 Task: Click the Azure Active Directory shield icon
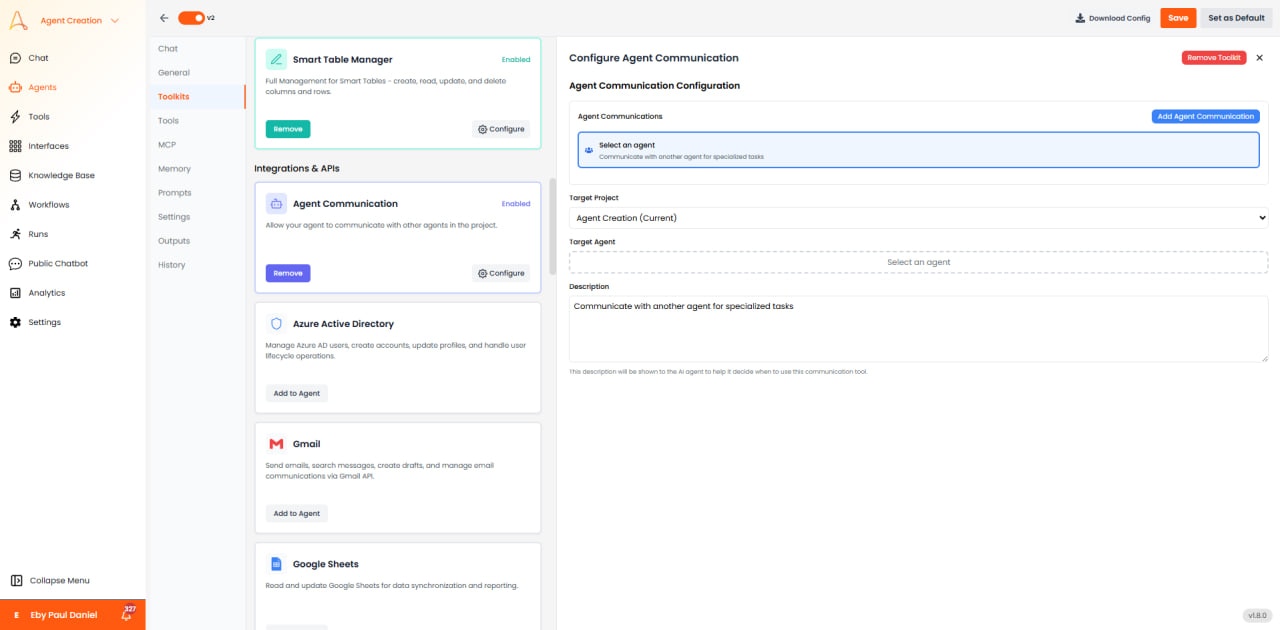coord(275,323)
